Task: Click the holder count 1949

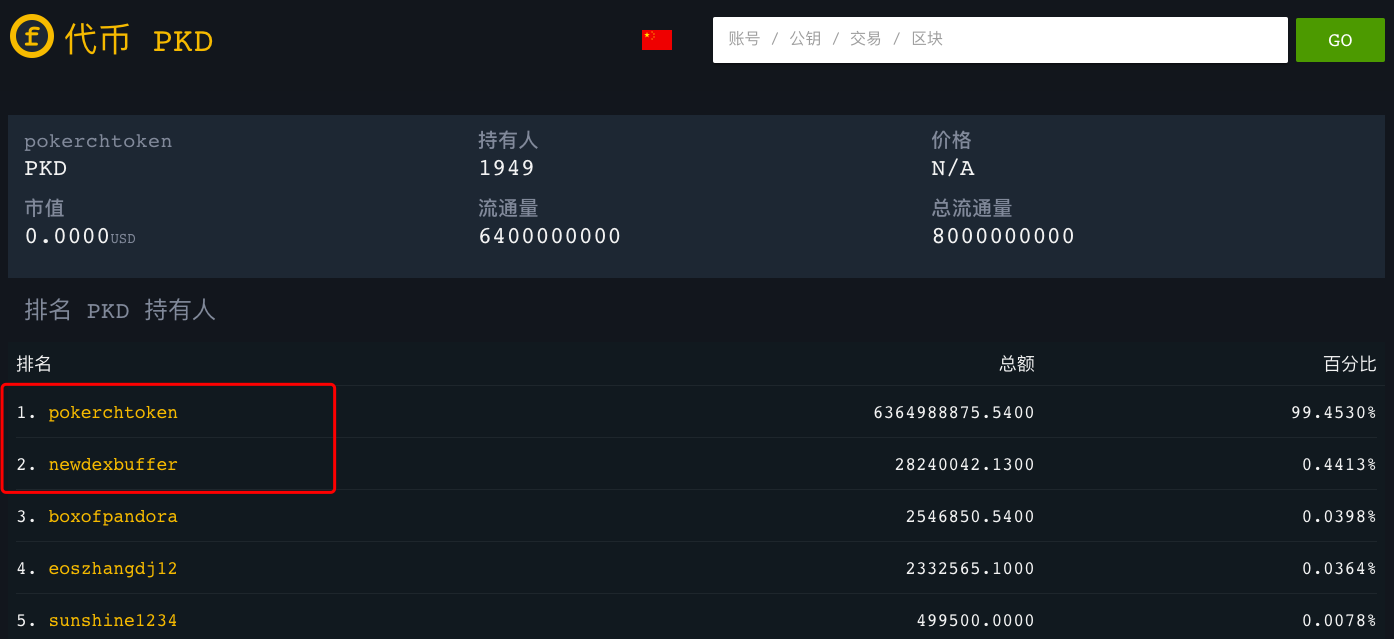Action: 507,168
